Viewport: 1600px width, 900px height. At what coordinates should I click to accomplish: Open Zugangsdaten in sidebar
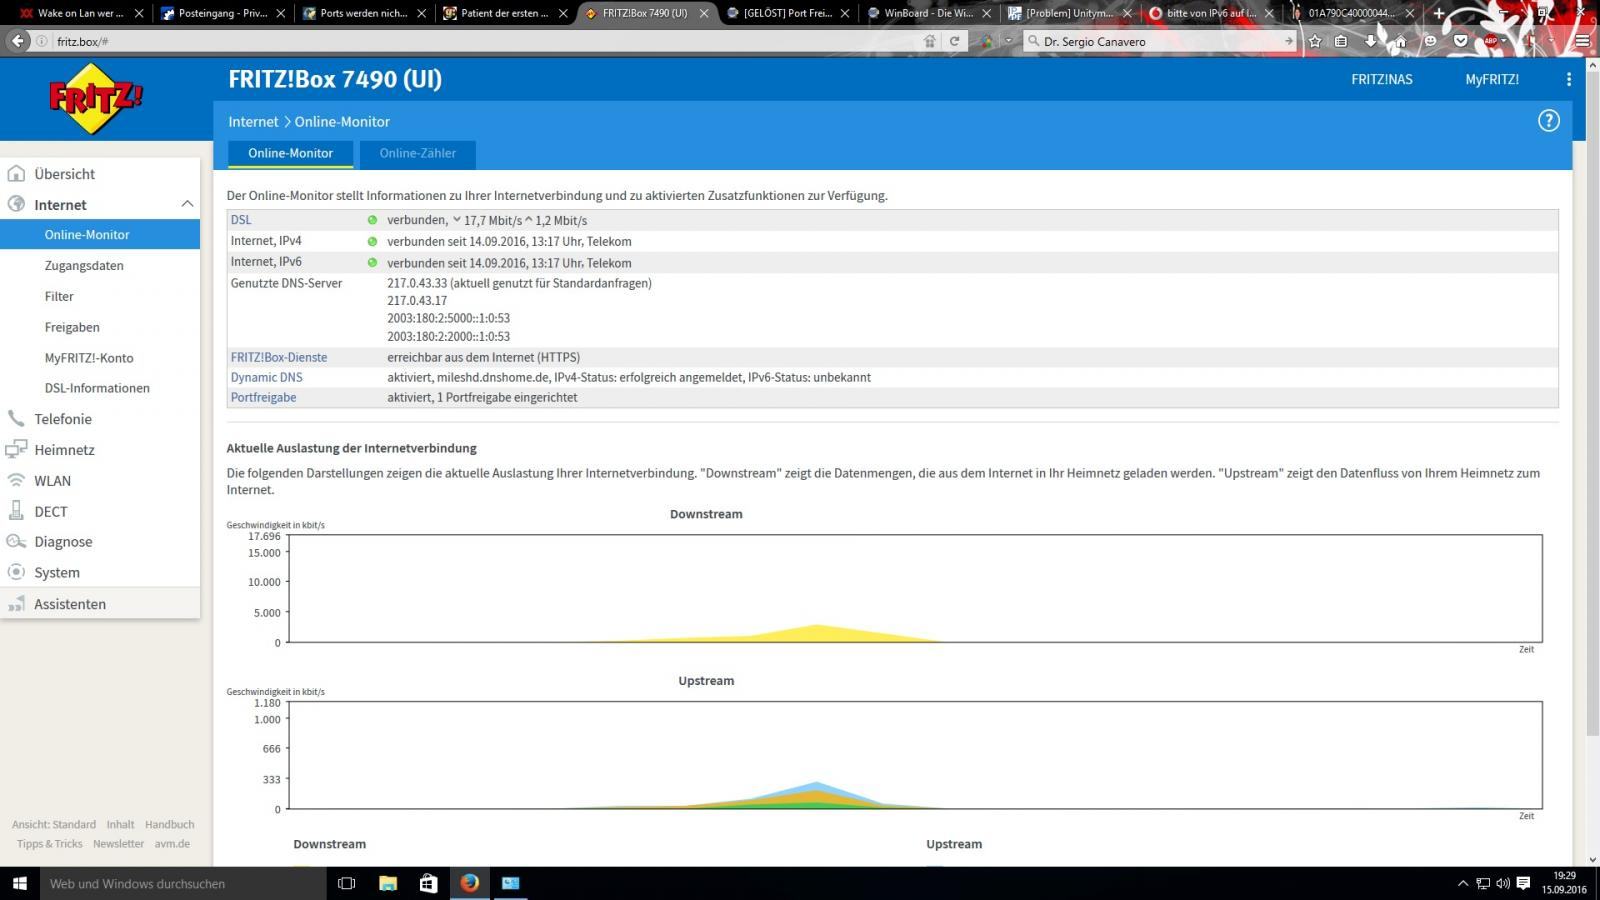coord(84,265)
